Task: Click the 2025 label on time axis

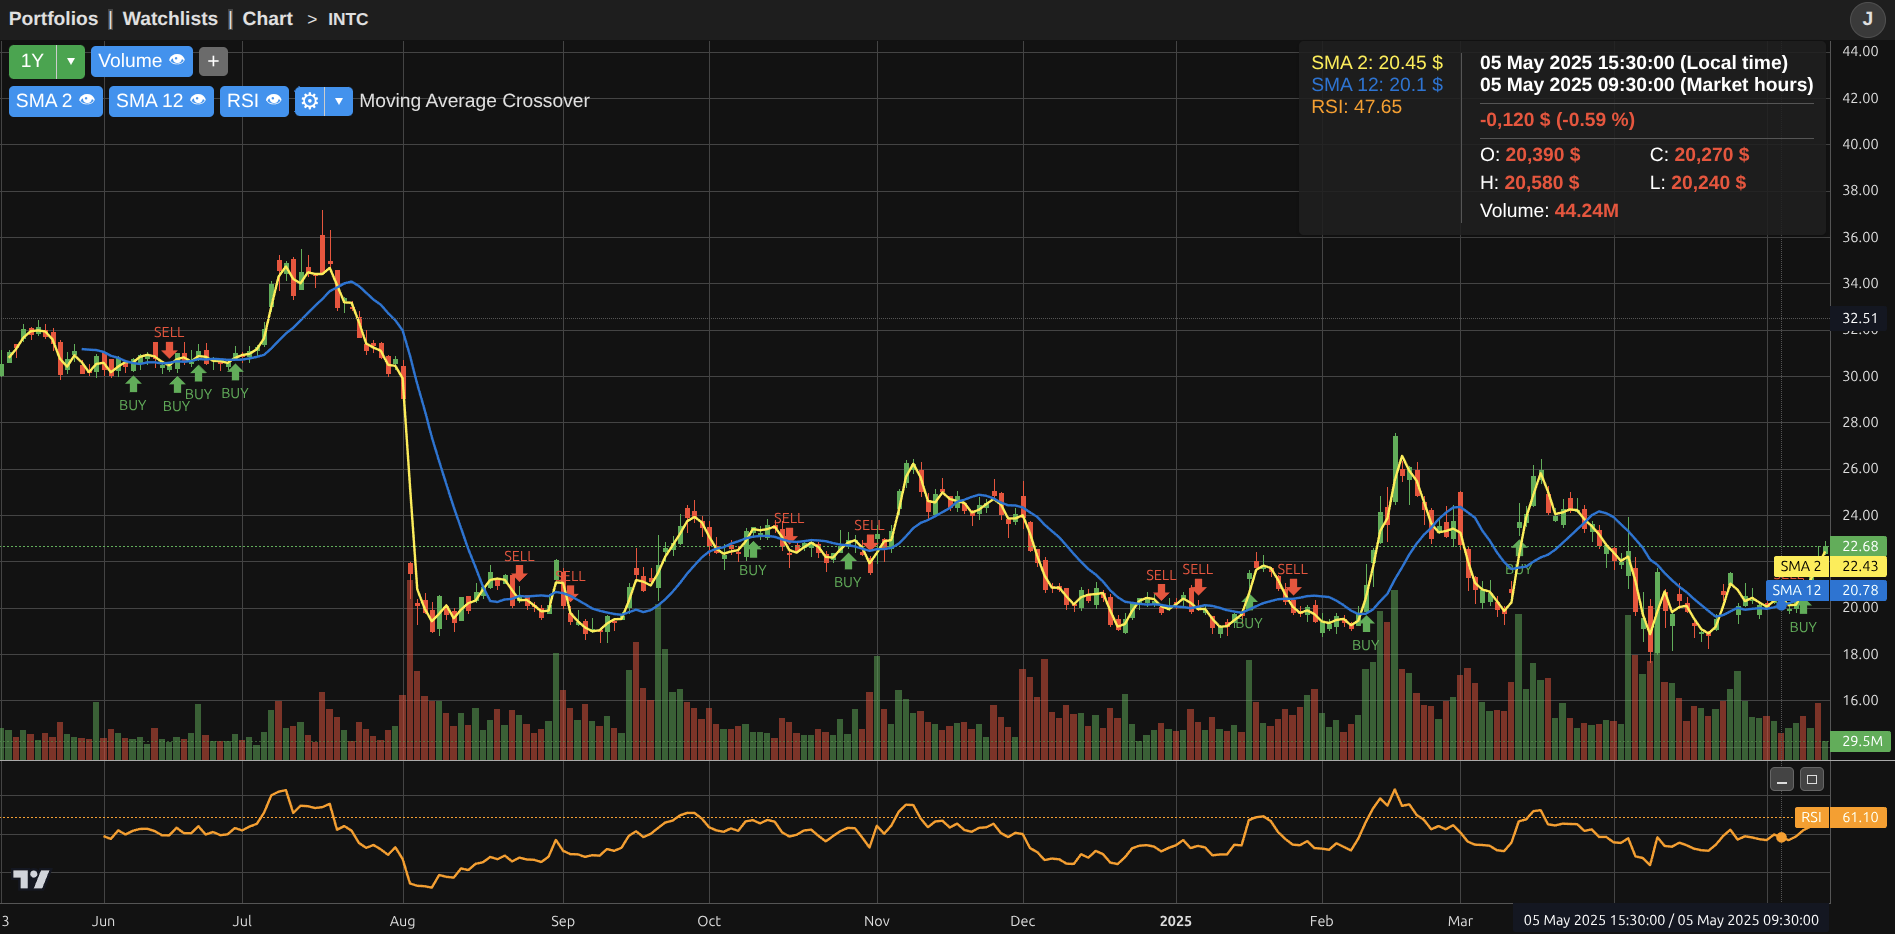Action: coord(1176,921)
